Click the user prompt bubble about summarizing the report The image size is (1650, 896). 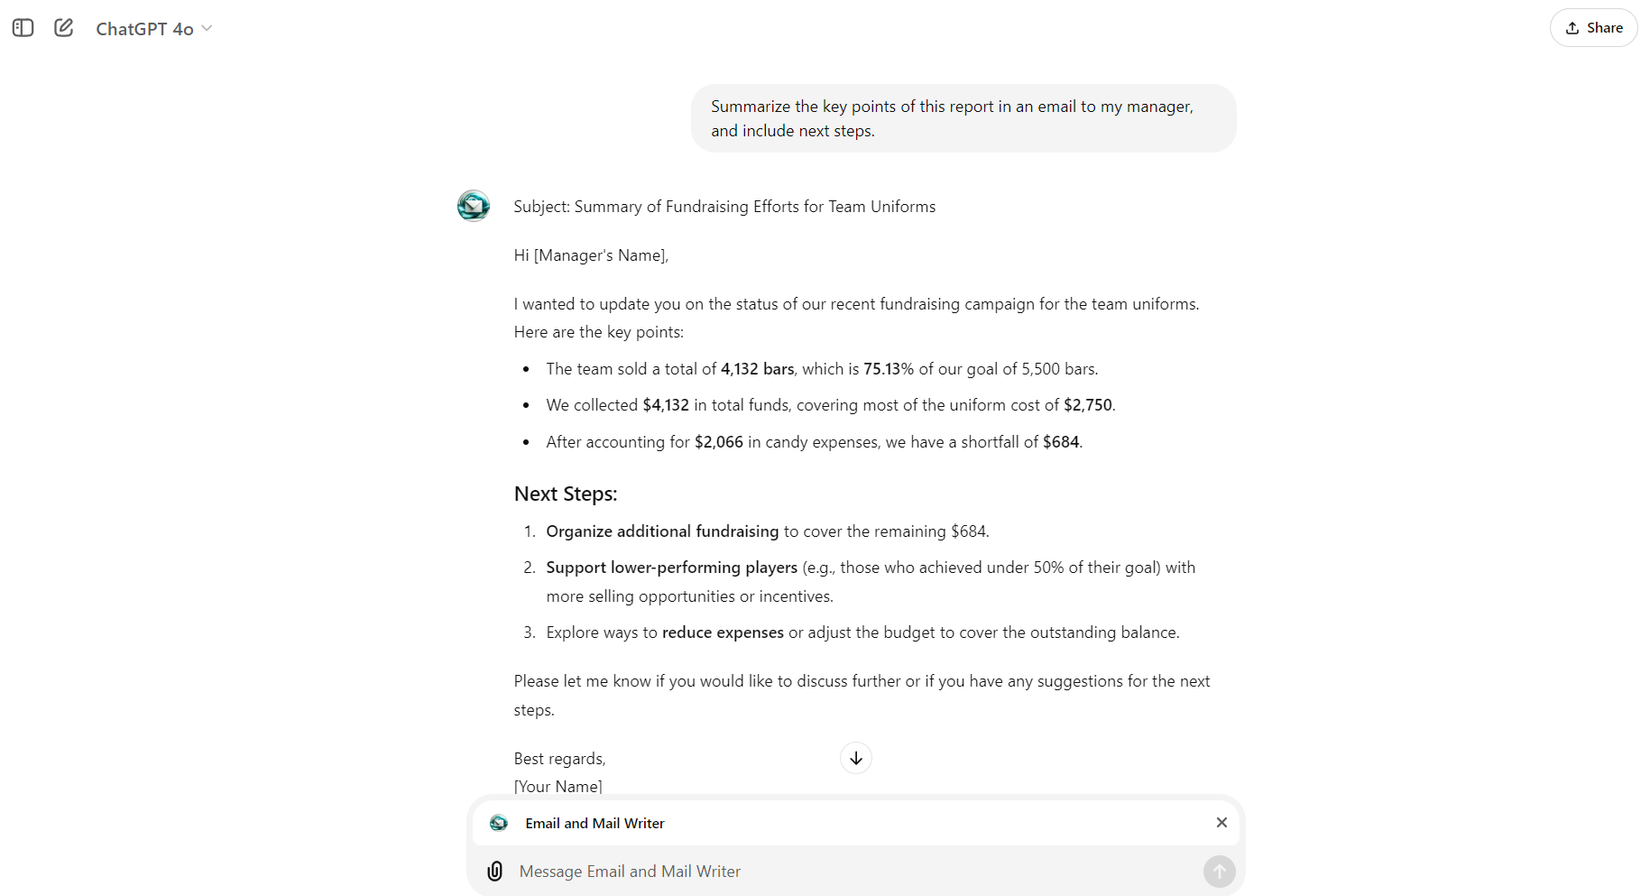tap(963, 118)
